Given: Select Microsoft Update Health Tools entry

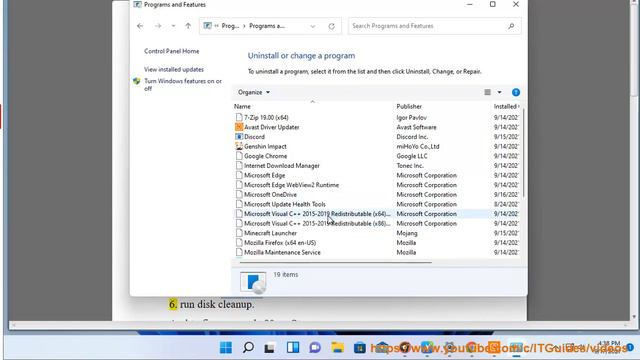Looking at the screenshot, I should [285, 204].
